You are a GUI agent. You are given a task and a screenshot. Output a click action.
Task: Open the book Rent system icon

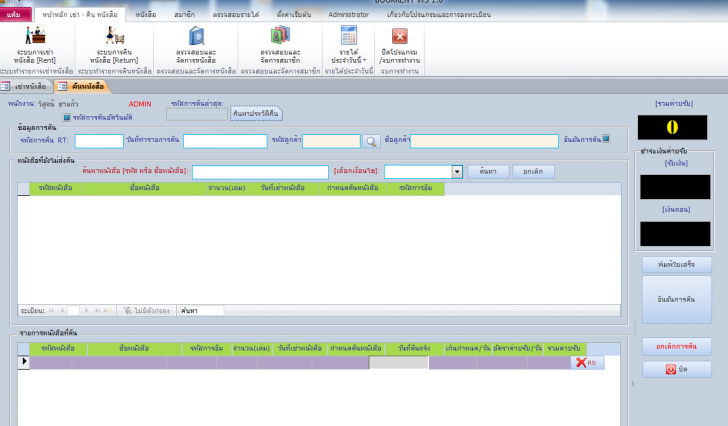pyautogui.click(x=35, y=35)
